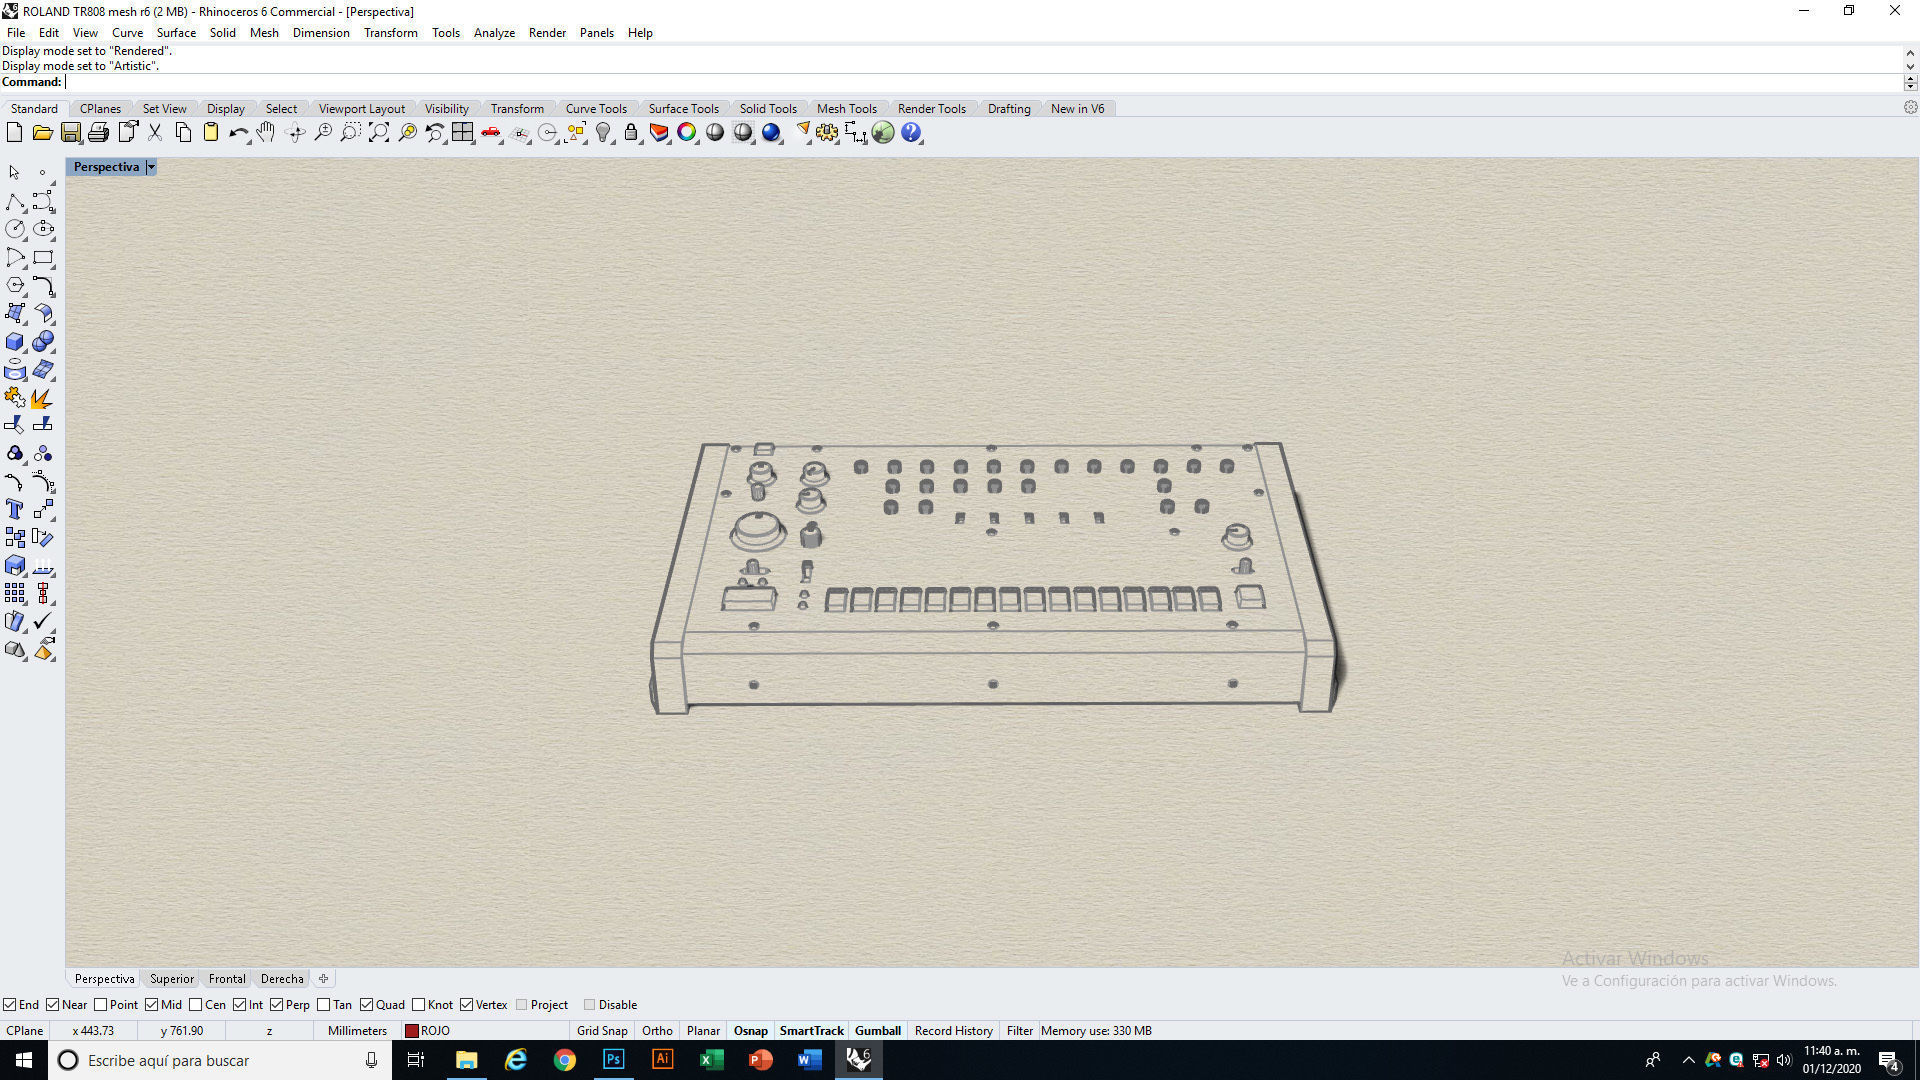This screenshot has height=1080, width=1920.
Task: Toggle the Near osnap checkbox
Action: 52,1005
